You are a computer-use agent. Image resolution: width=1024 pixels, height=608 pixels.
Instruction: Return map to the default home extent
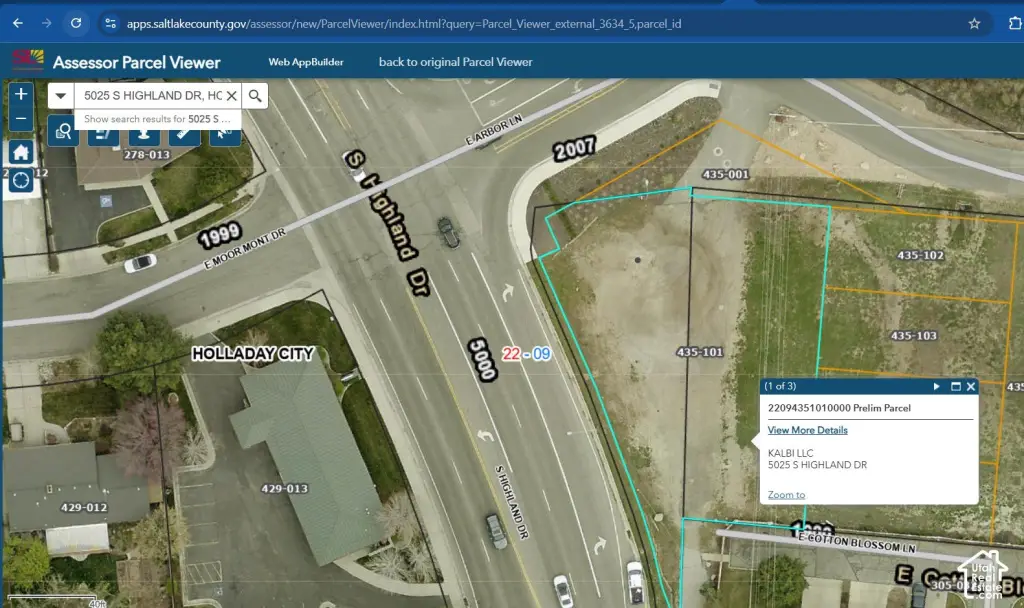[21, 152]
